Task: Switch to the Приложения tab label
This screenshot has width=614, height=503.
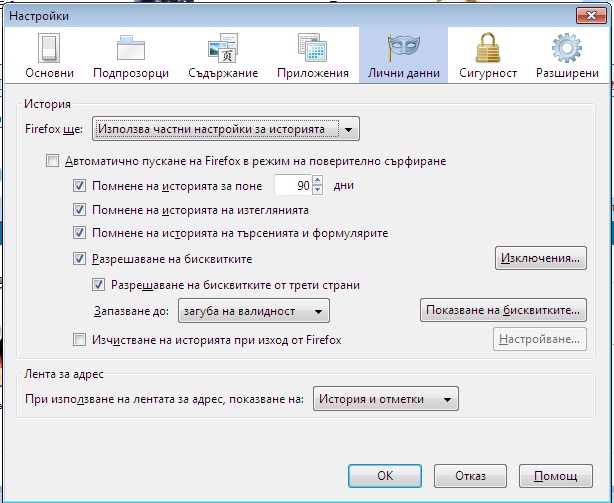Action: (x=312, y=73)
